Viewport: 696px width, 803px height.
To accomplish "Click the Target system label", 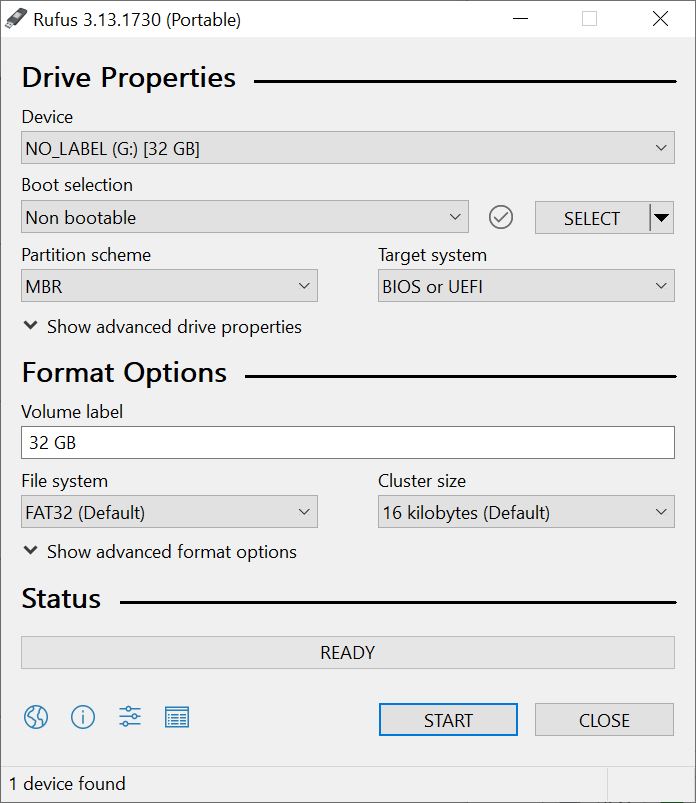I will coord(432,255).
